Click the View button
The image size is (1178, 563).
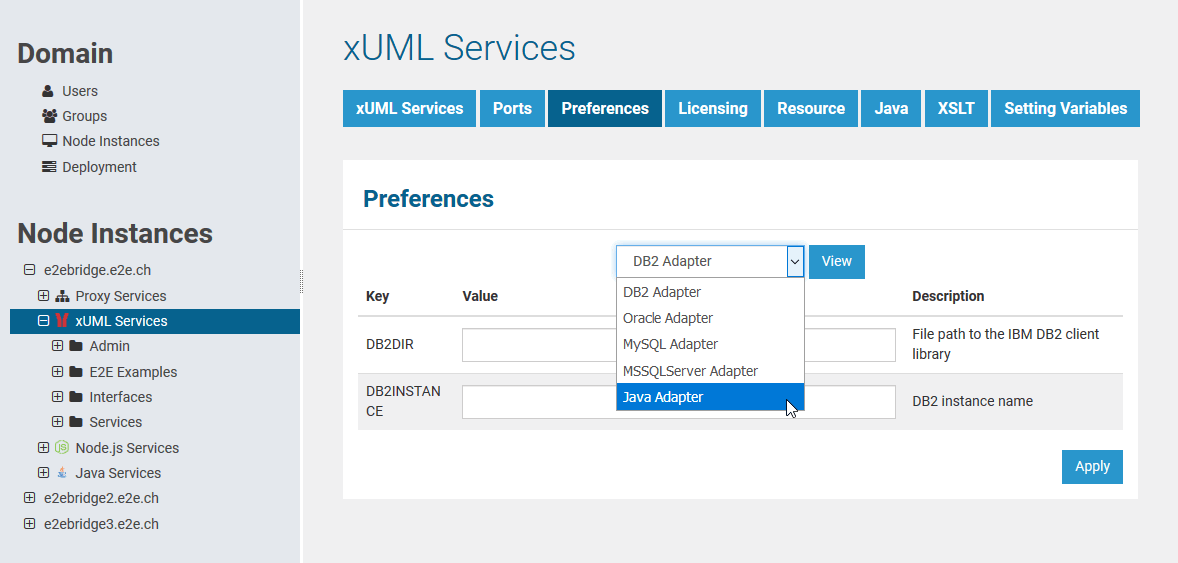[836, 261]
